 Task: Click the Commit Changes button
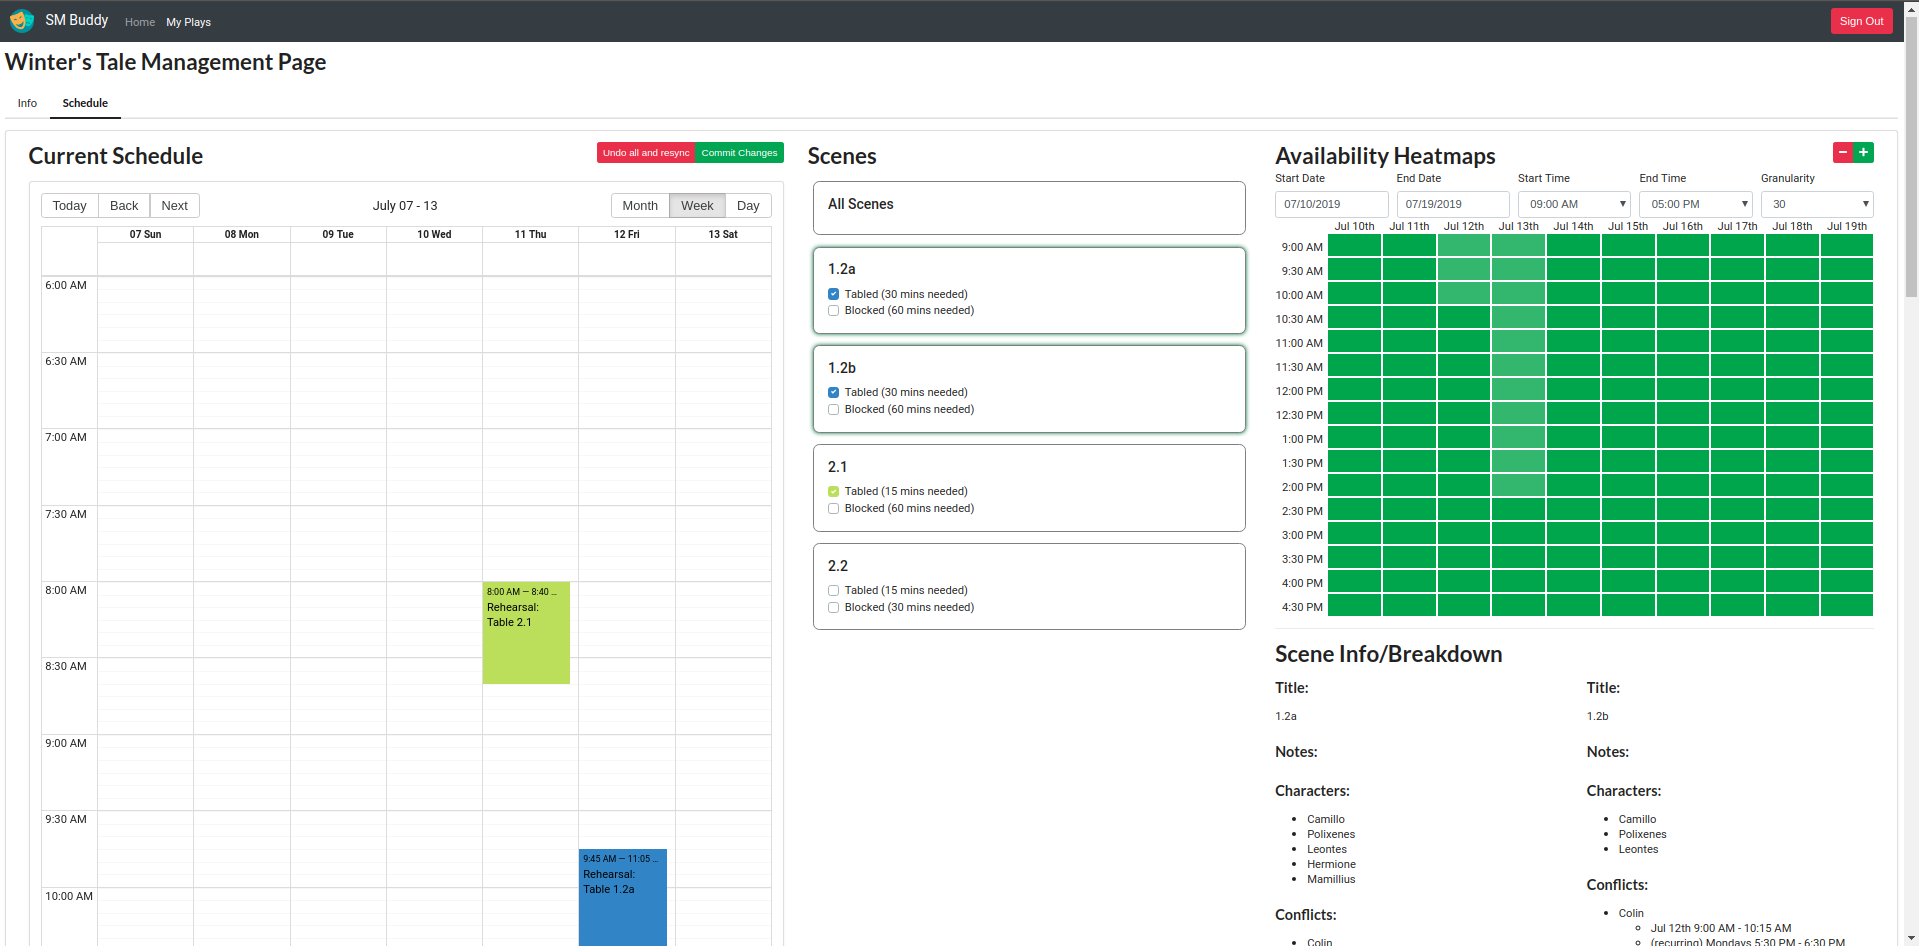(739, 153)
